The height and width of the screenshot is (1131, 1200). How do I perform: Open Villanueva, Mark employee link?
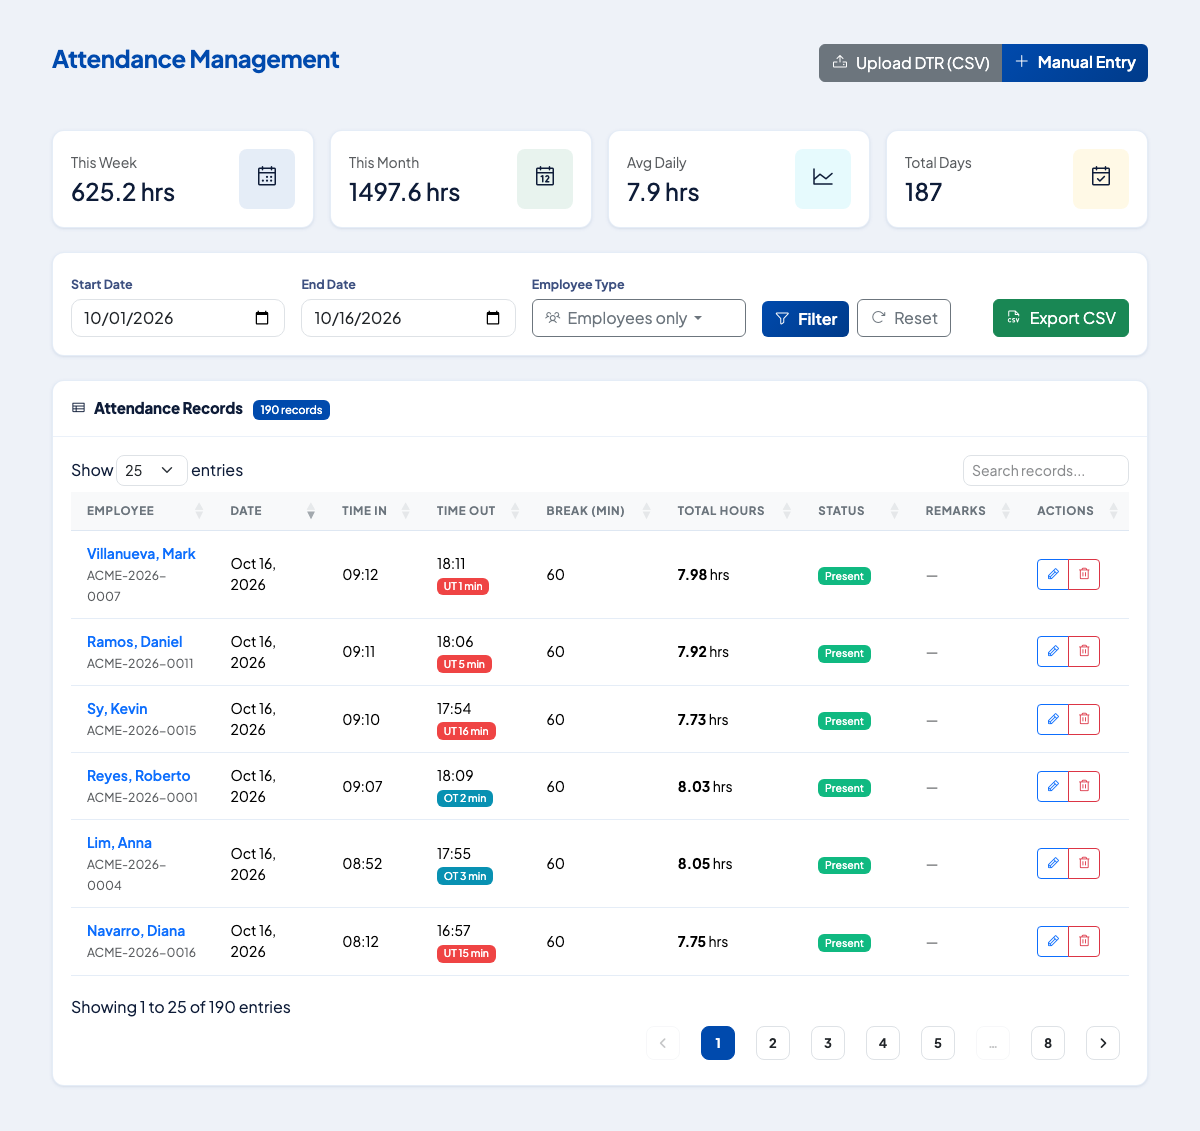click(141, 554)
